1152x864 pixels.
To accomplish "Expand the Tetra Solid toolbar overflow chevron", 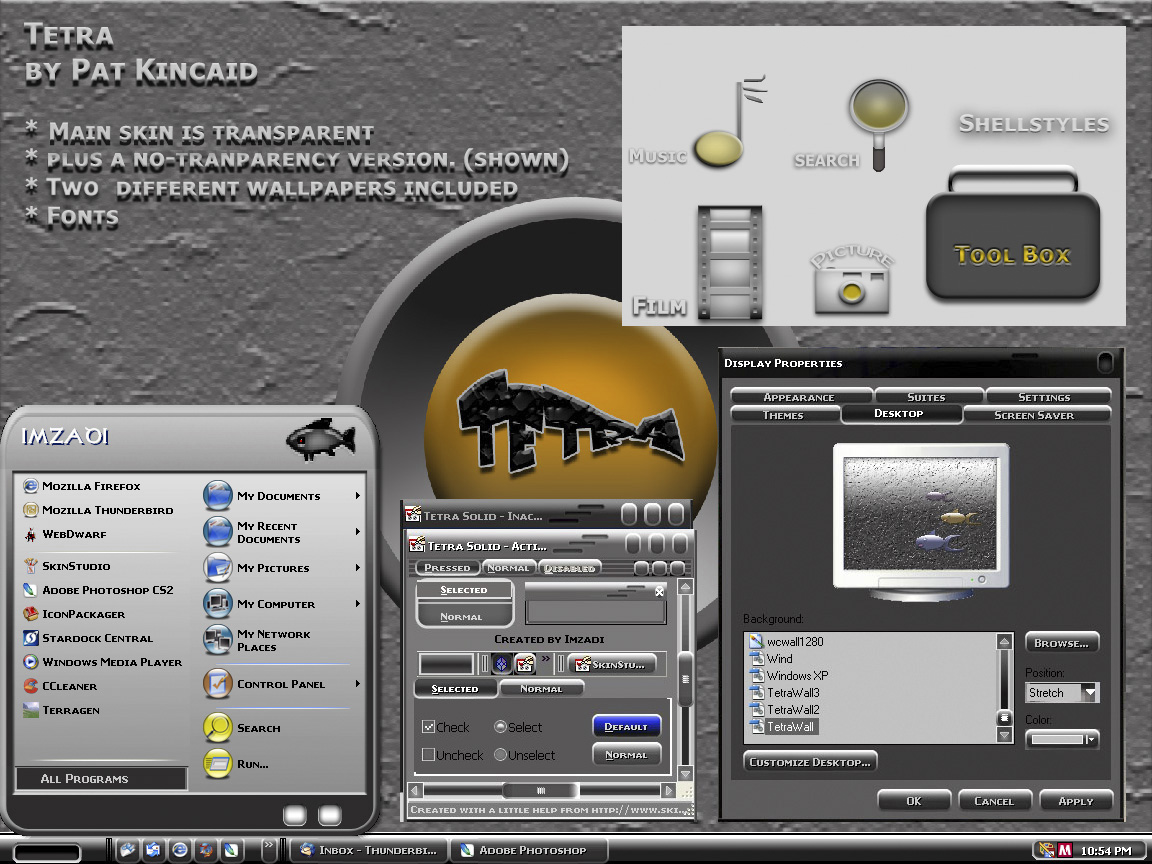I will click(546, 659).
